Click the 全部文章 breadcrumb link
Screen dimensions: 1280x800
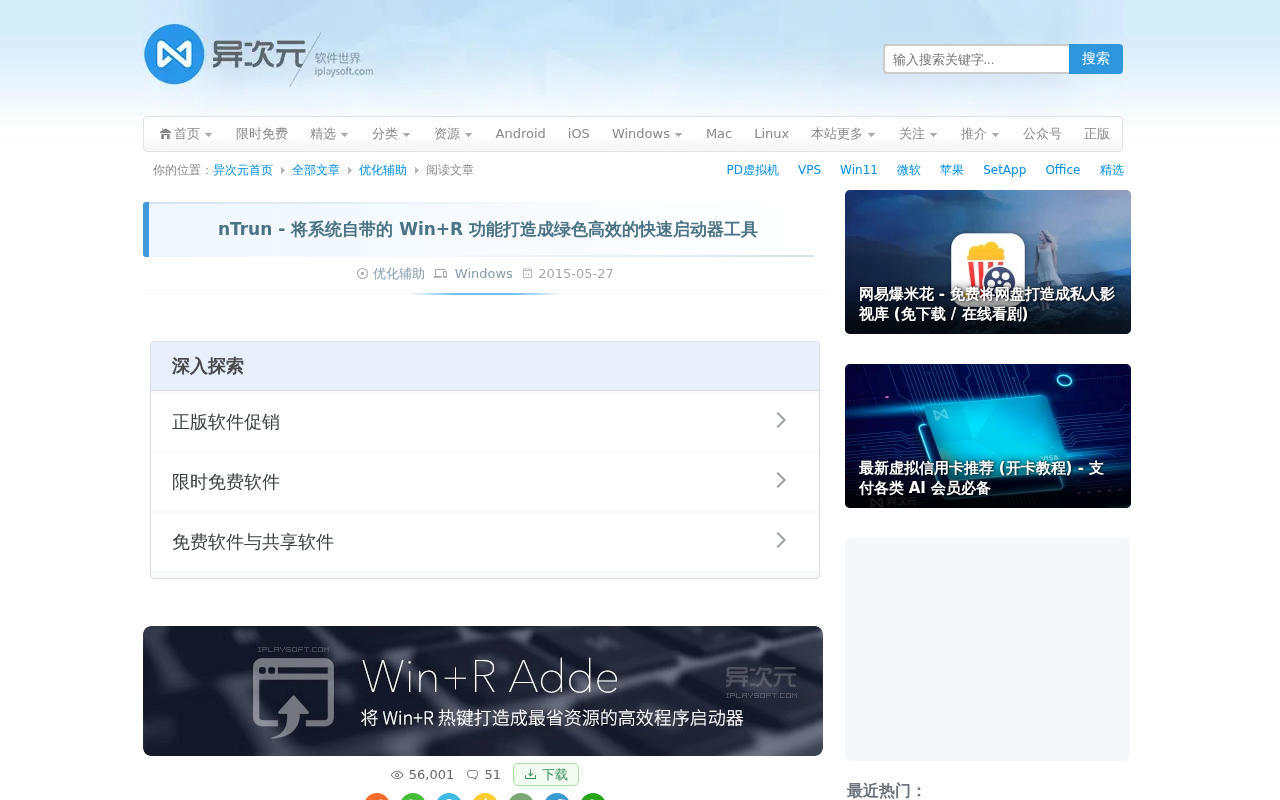[316, 170]
